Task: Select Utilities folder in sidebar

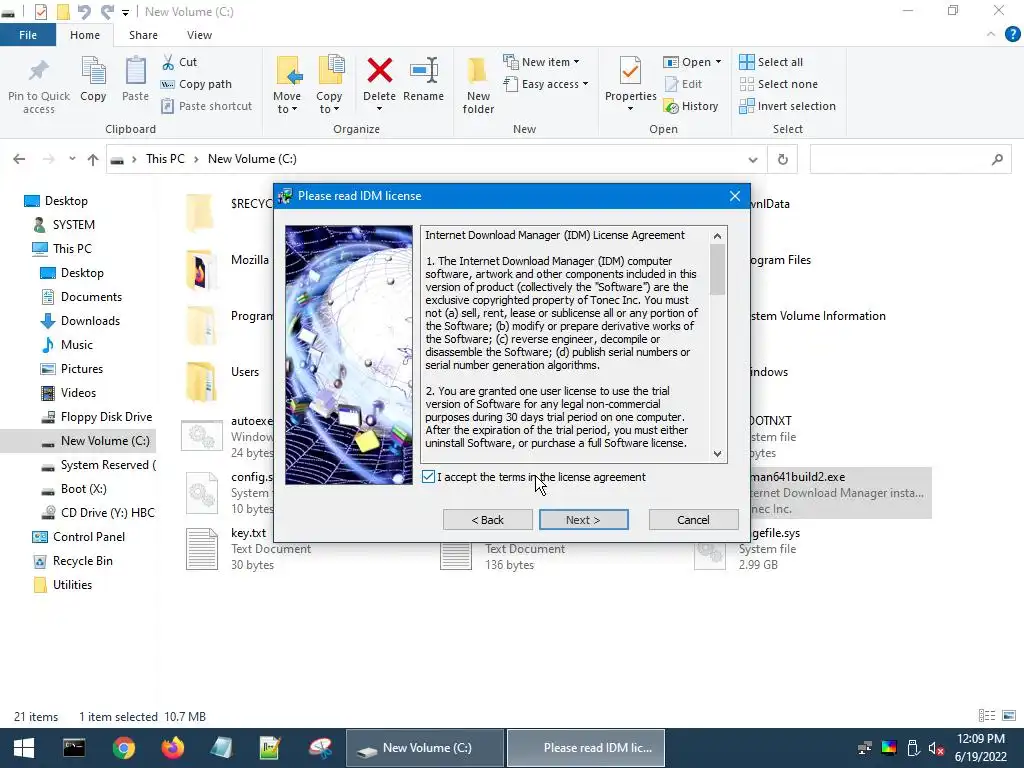Action: [x=72, y=585]
